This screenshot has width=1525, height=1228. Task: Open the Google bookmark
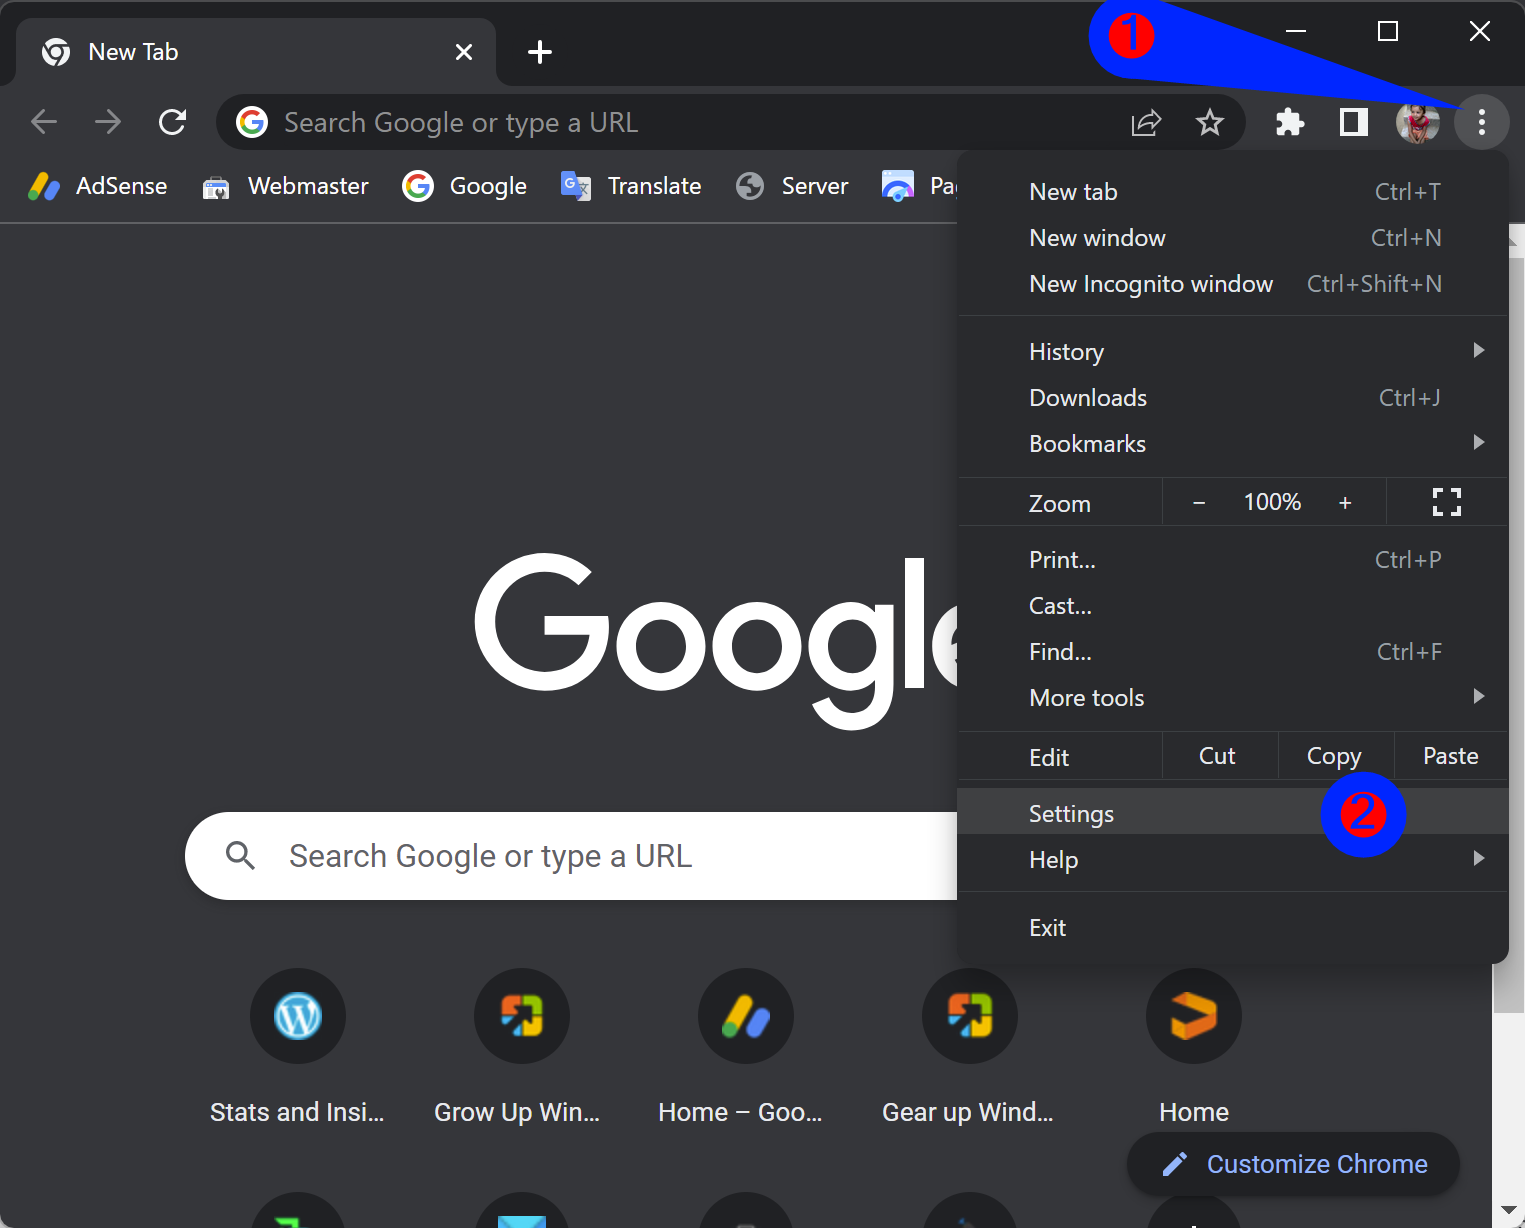tap(464, 186)
